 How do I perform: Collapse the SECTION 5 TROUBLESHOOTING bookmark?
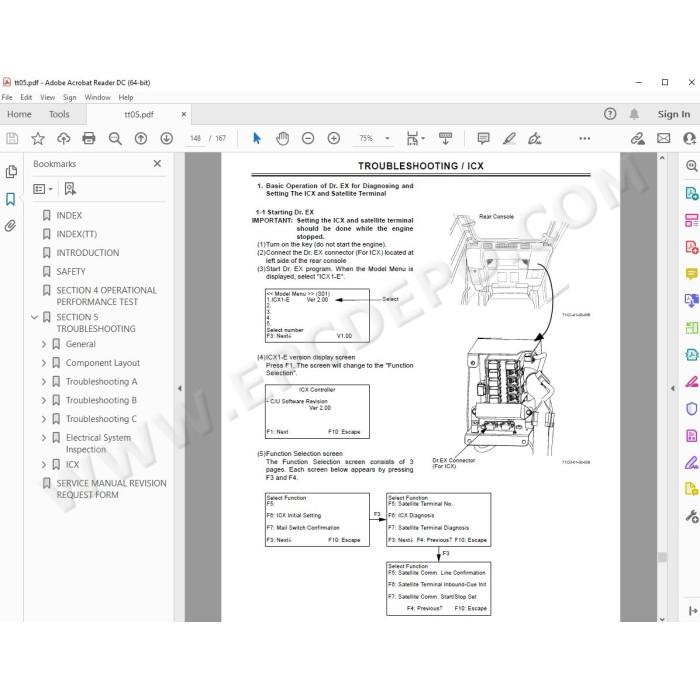coord(34,317)
